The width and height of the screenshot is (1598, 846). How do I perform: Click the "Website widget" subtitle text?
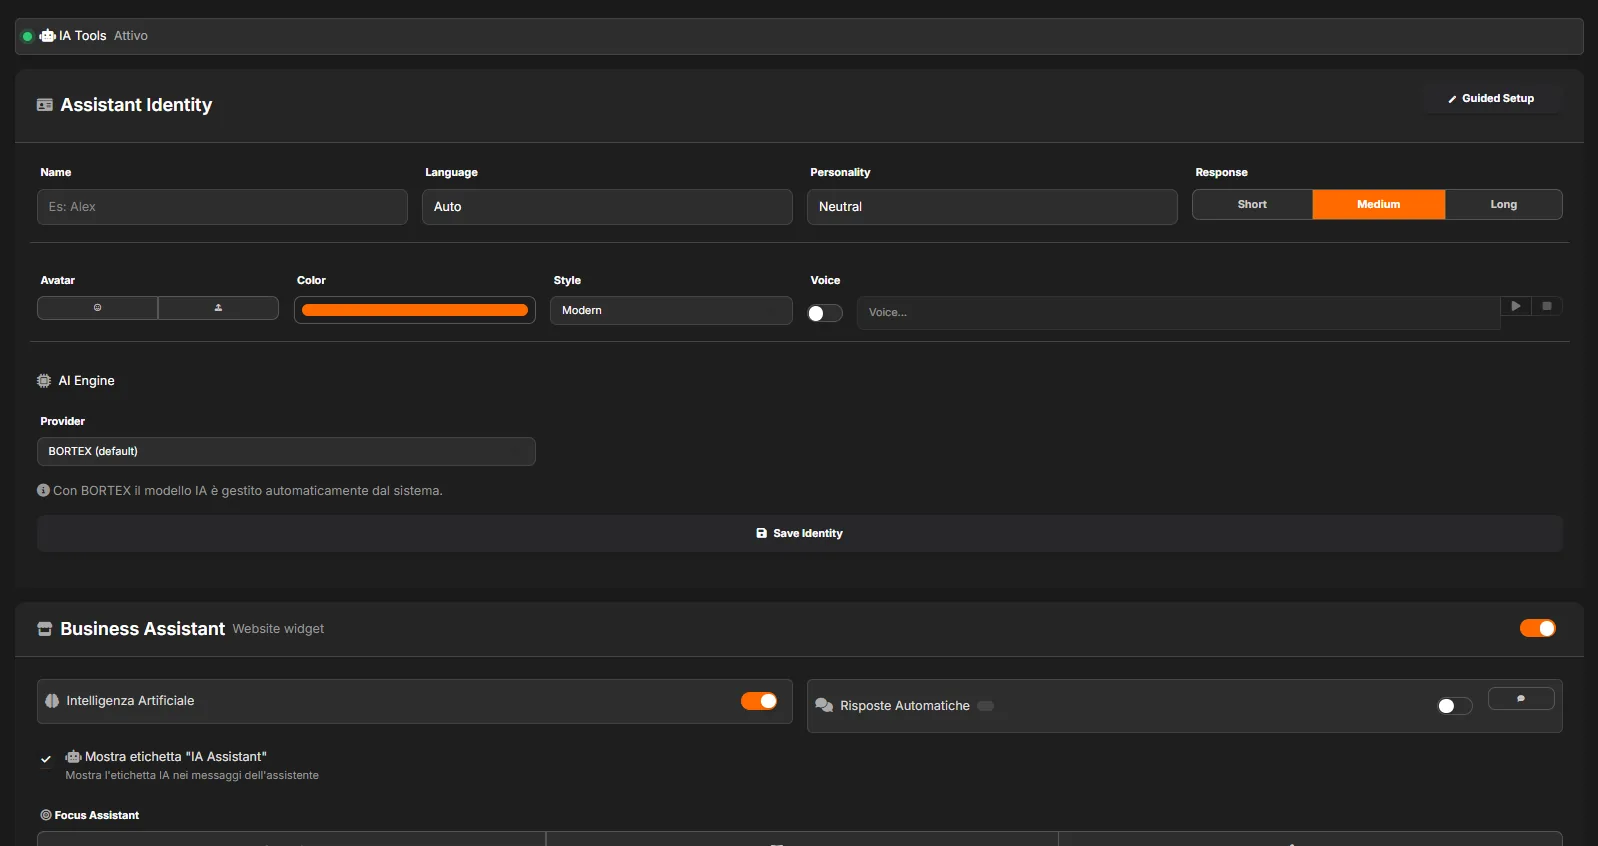click(x=278, y=629)
